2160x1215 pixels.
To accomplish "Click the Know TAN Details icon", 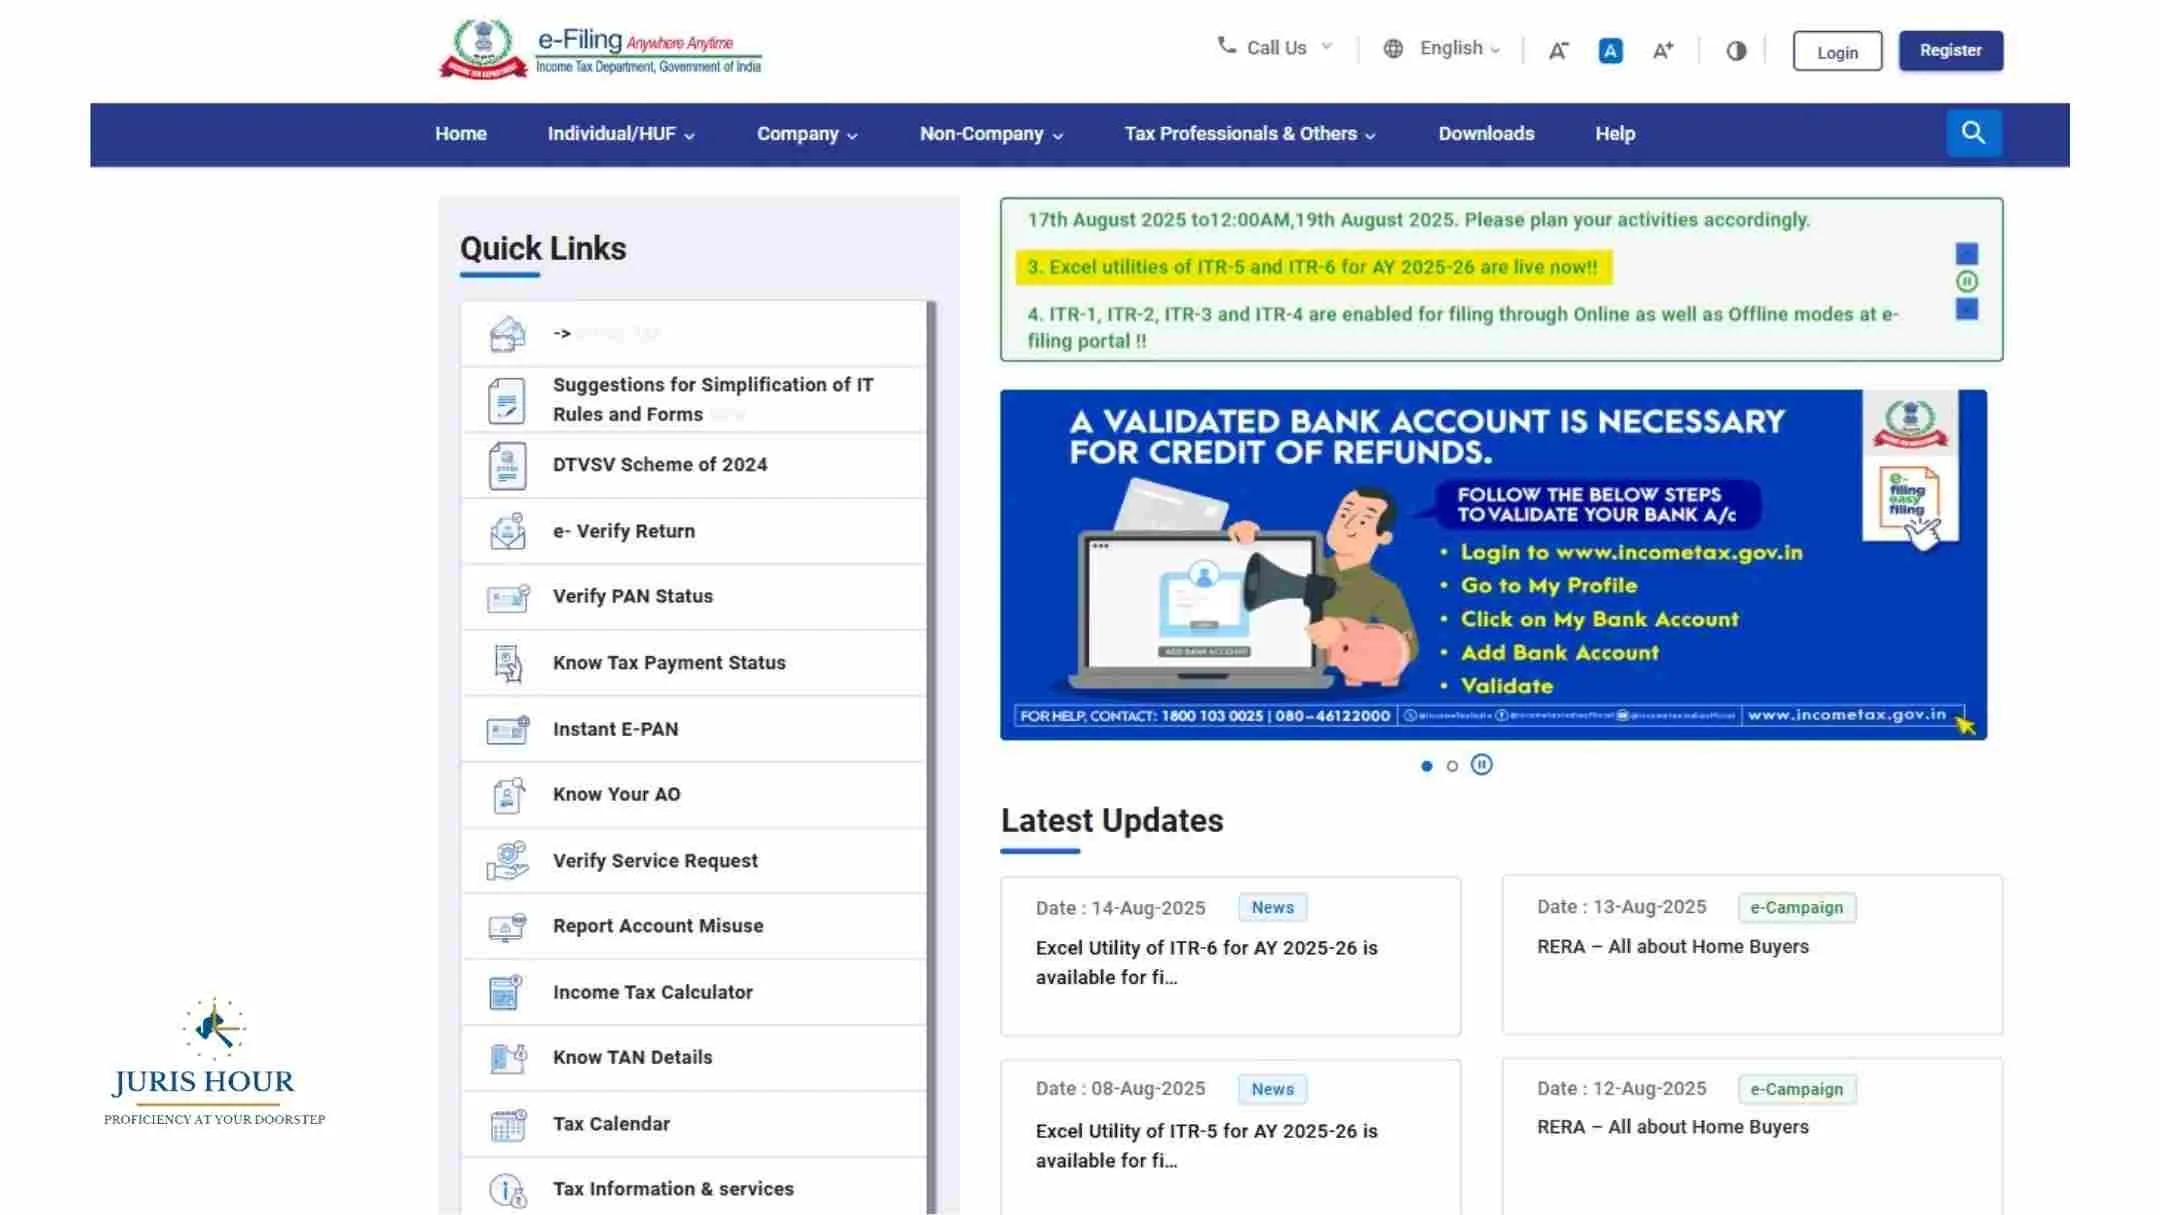I will pos(507,1058).
